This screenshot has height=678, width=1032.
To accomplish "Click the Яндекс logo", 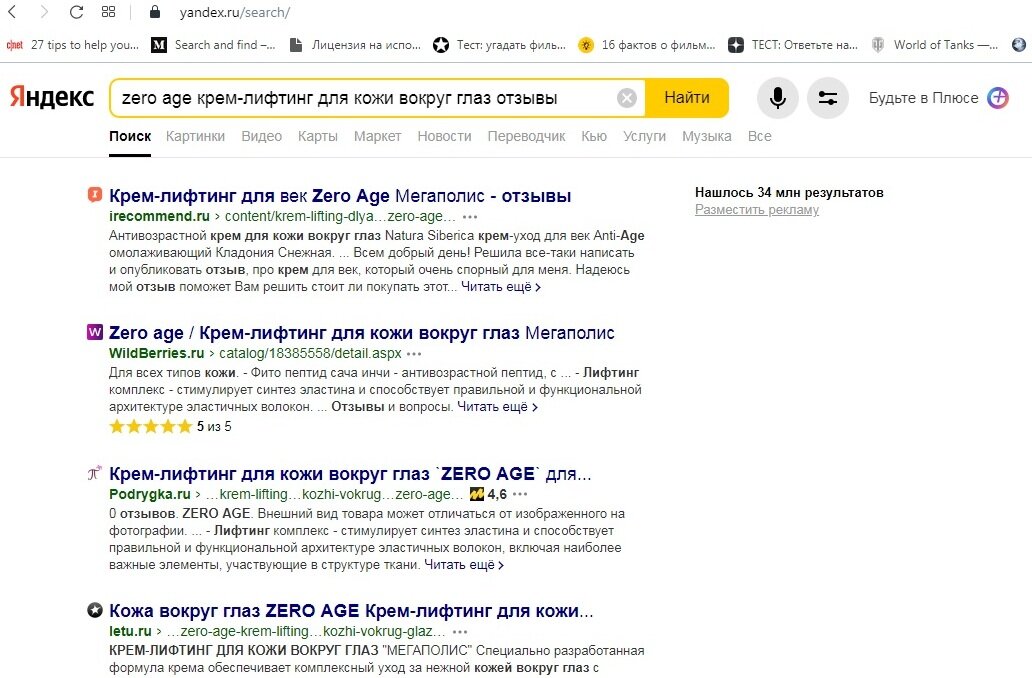I will tap(51, 97).
